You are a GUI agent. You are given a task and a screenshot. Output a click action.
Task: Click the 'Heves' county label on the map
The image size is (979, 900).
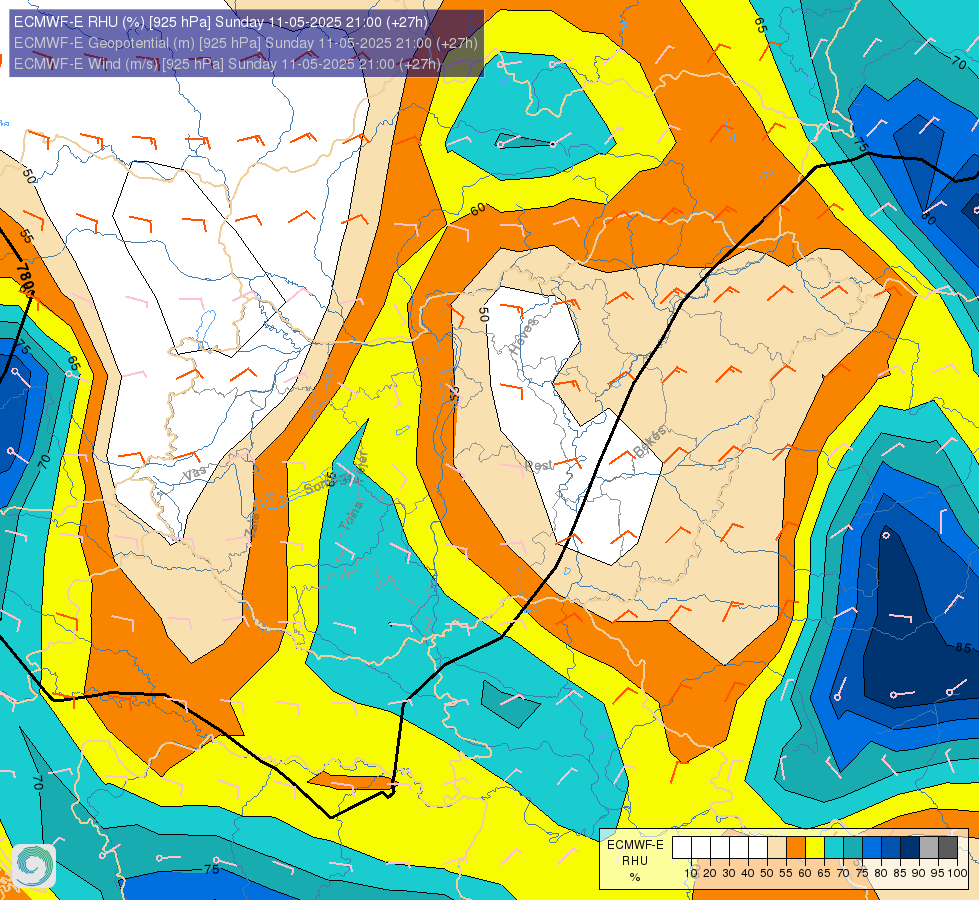tap(523, 336)
